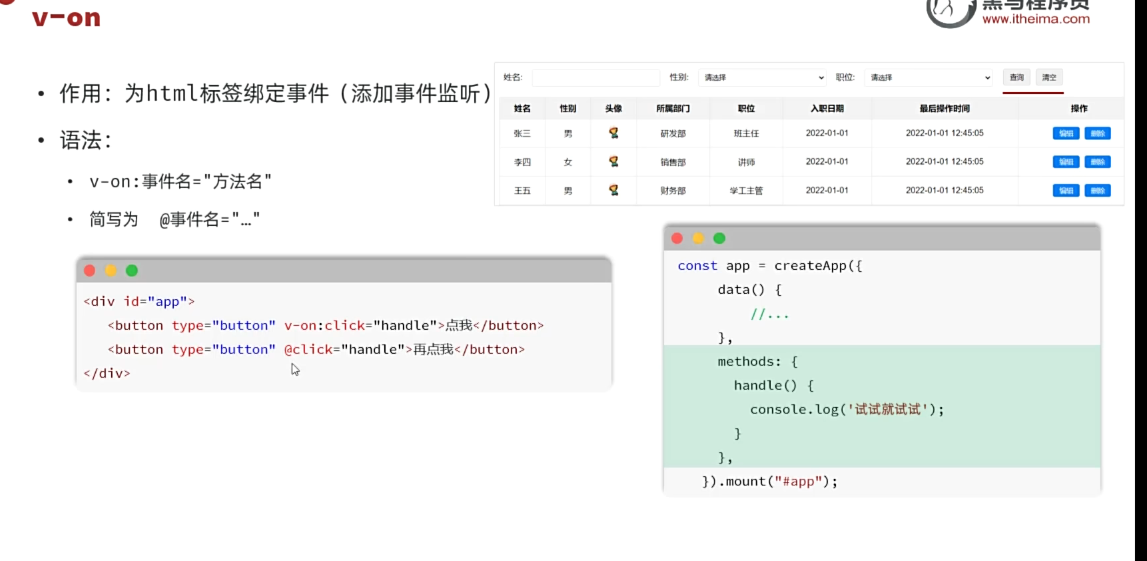Click green dot on JavaScript code window
1147x561 pixels.
click(x=719, y=238)
